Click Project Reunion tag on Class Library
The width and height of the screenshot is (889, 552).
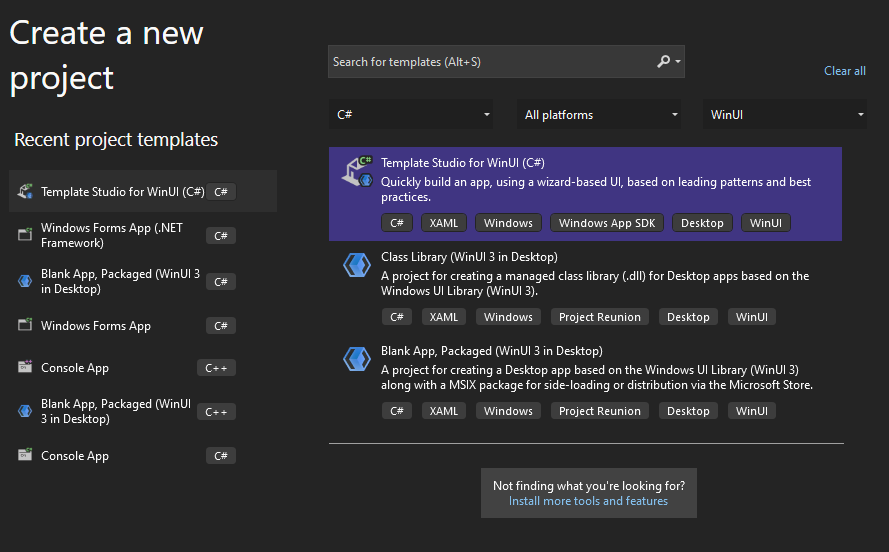click(600, 317)
